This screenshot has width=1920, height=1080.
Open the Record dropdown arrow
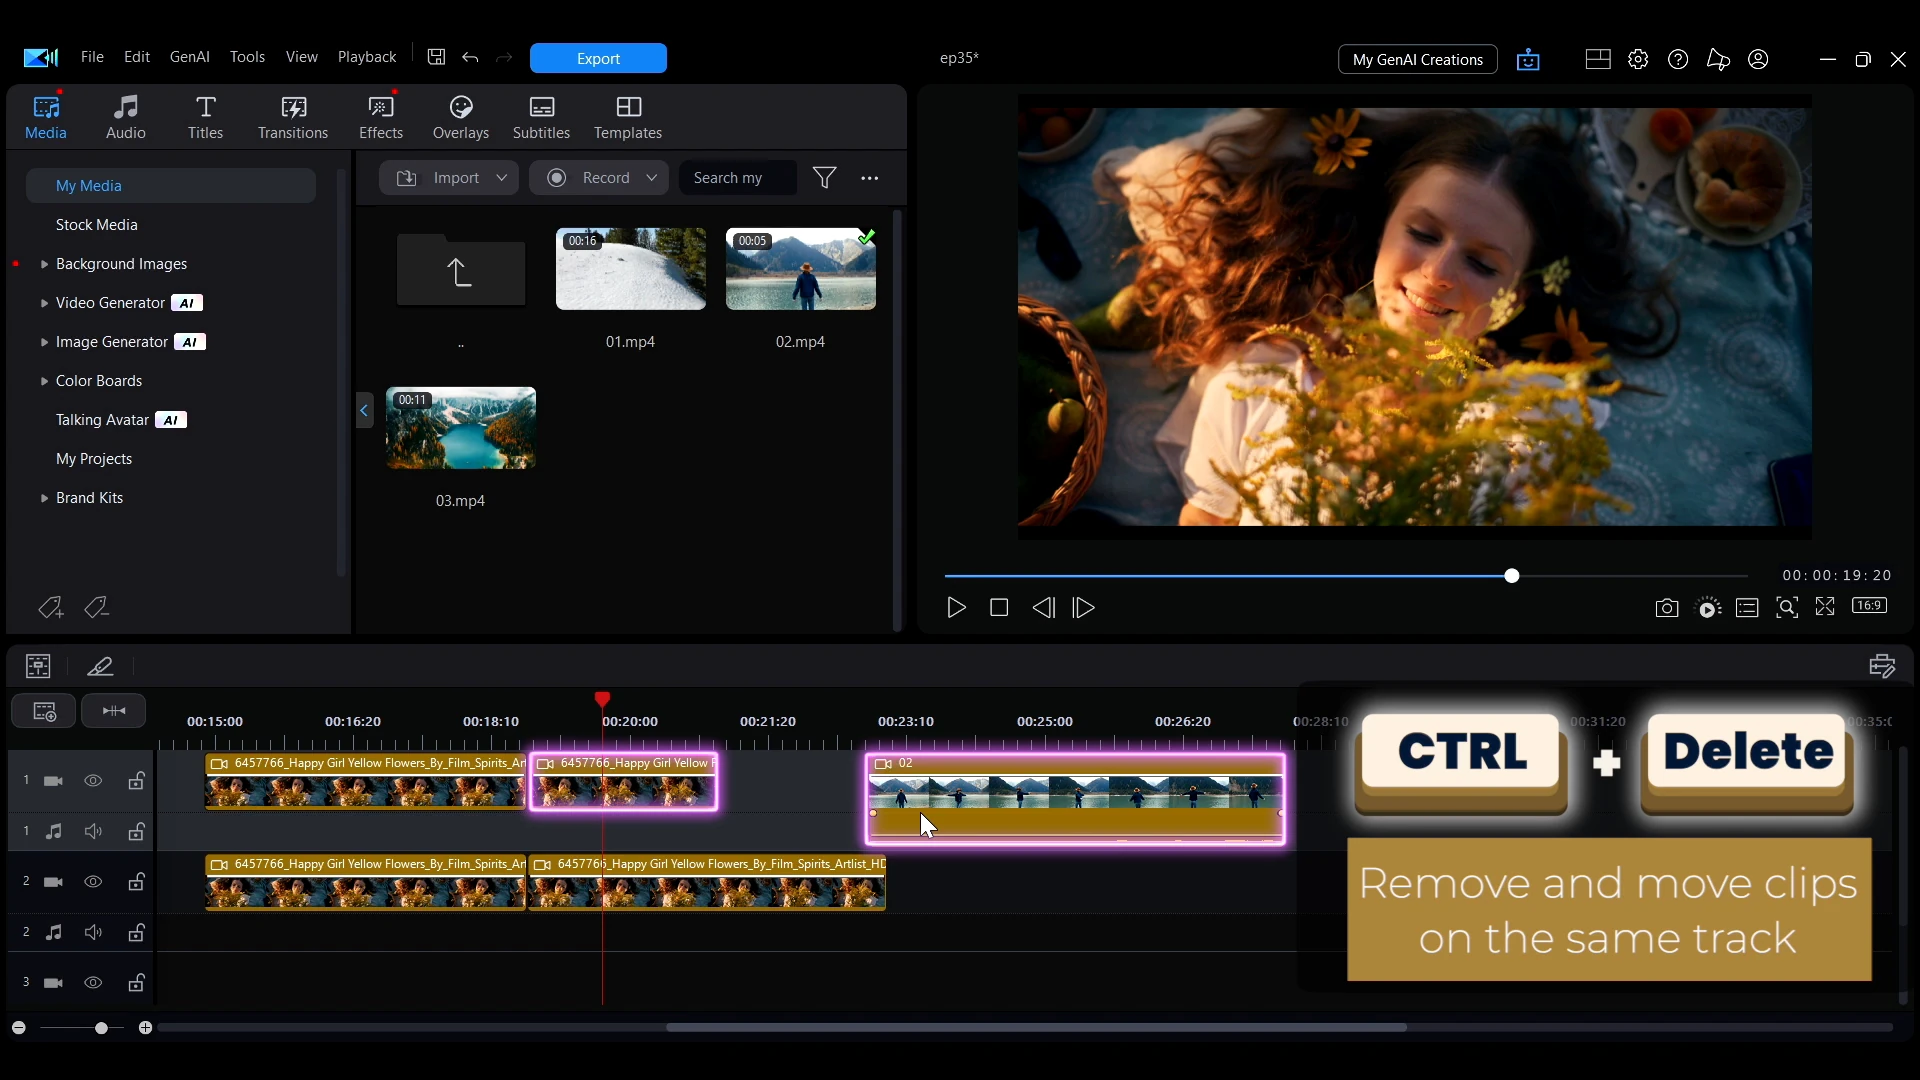pyautogui.click(x=651, y=178)
